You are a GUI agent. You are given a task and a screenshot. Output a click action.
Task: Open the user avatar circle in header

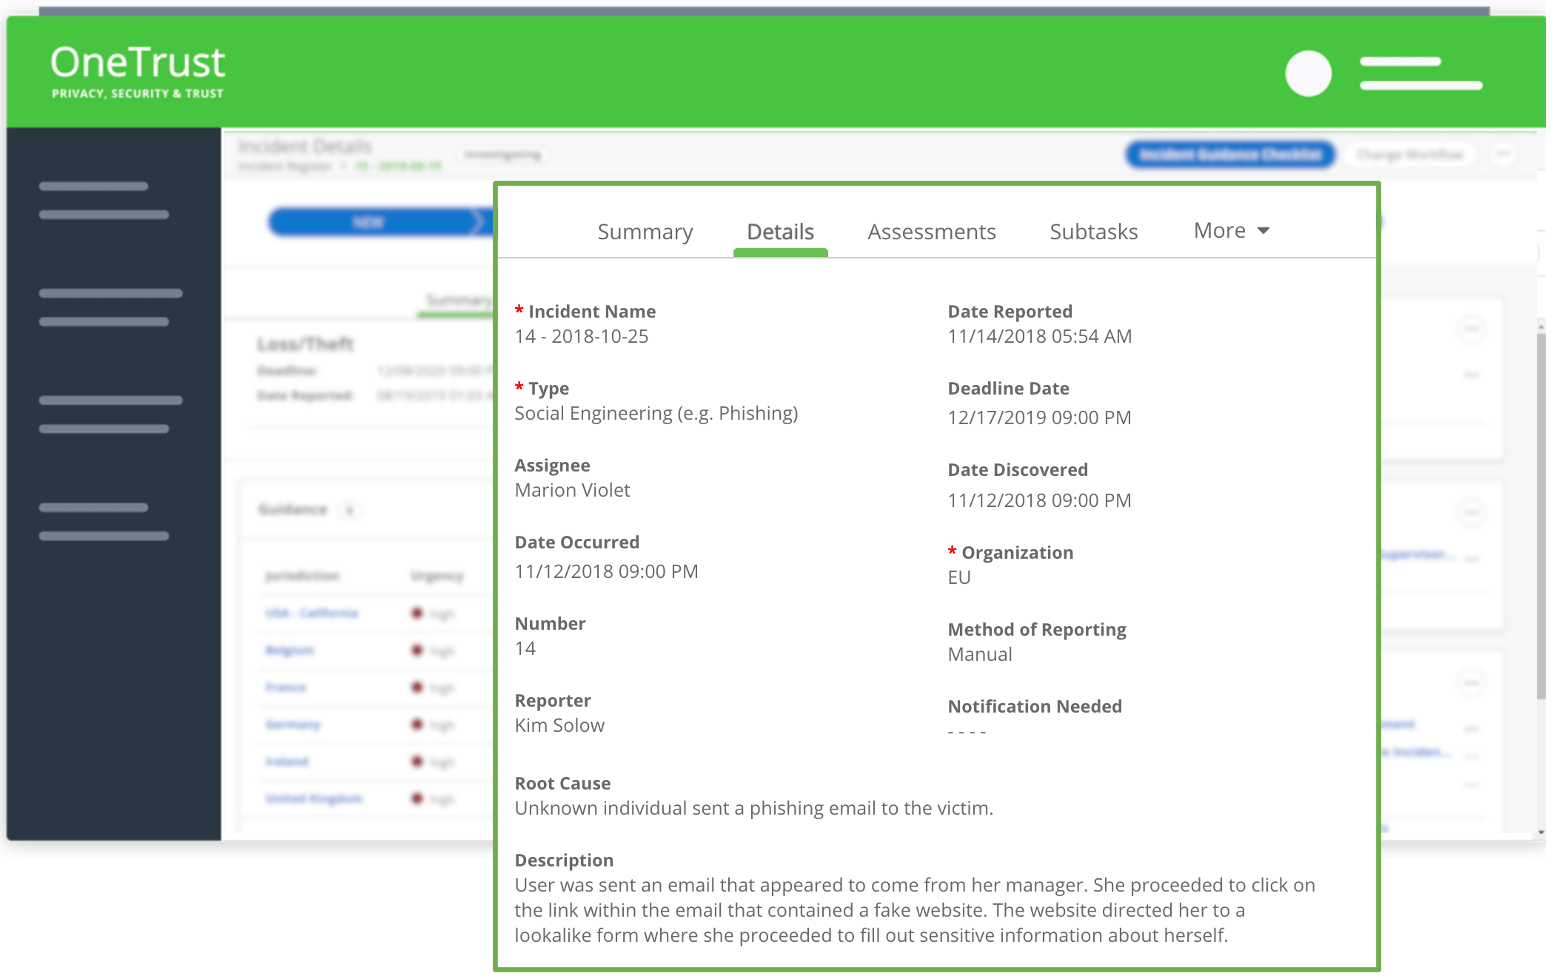pyautogui.click(x=1308, y=73)
